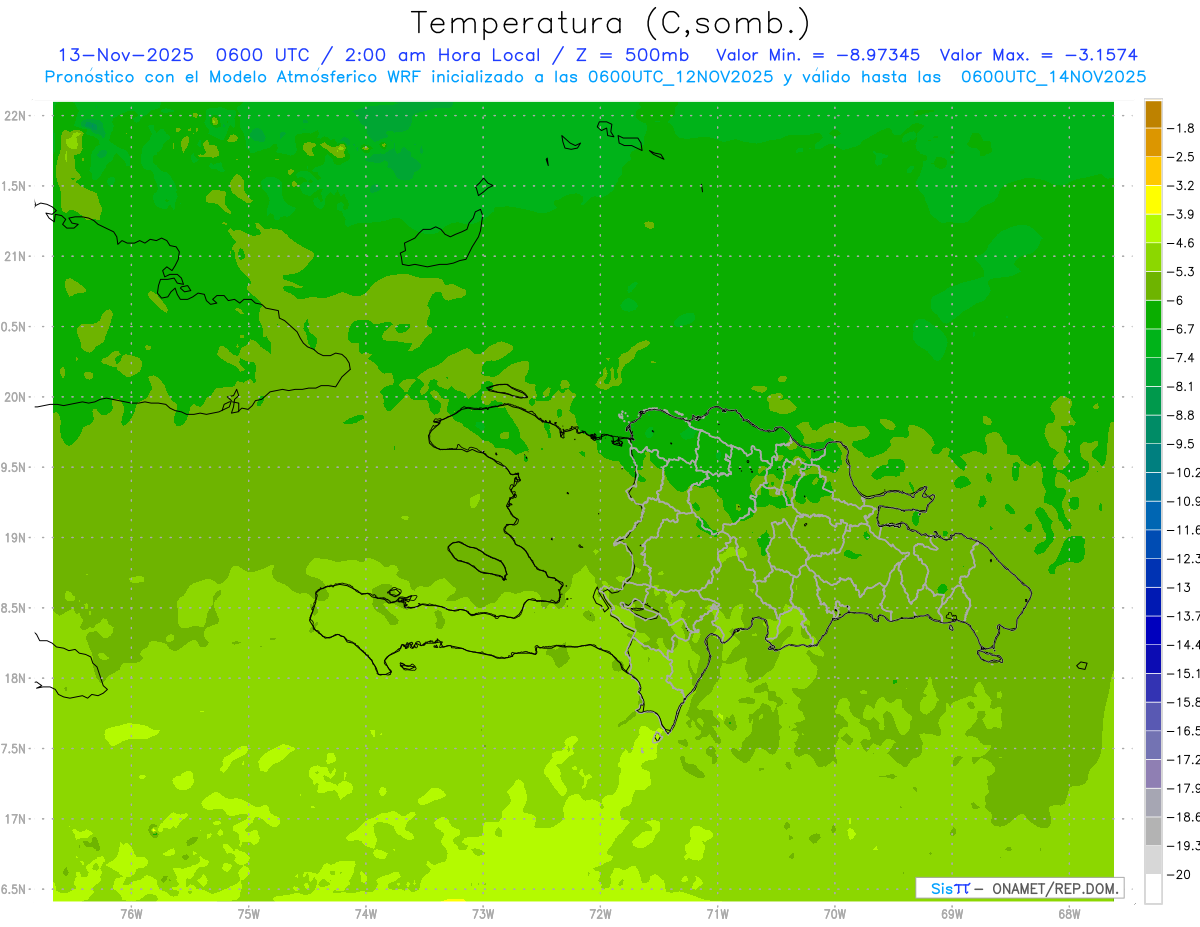Select the date text "13-Nov-2025"
This screenshot has height=927, width=1200.
point(126,55)
